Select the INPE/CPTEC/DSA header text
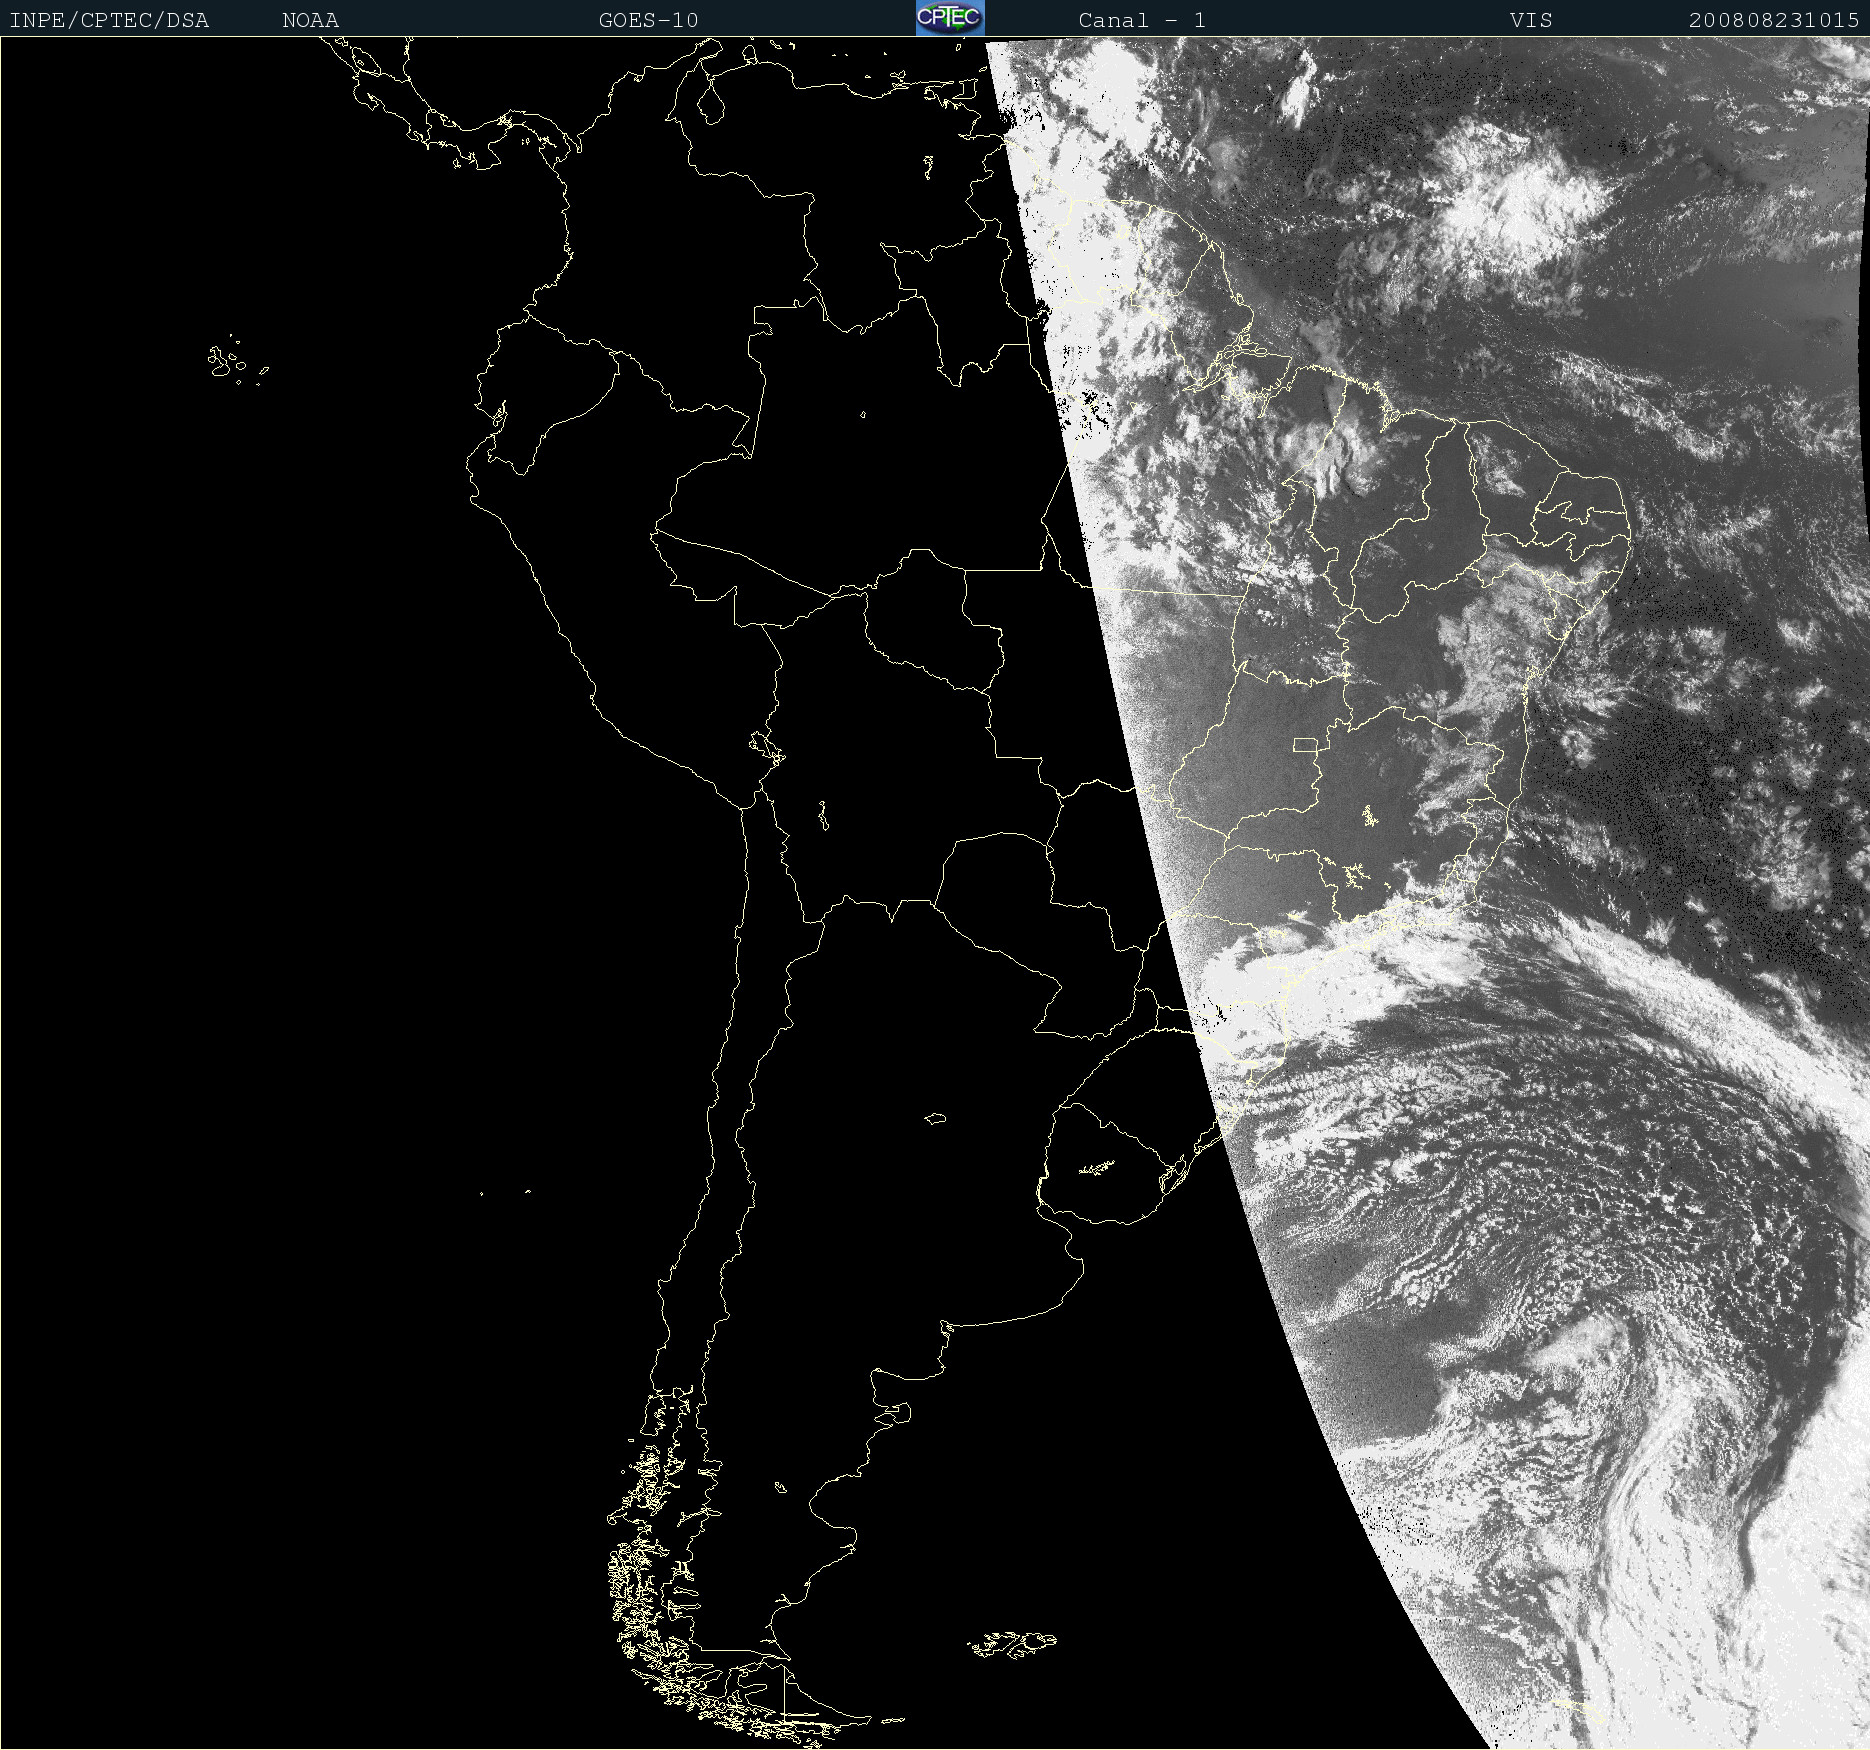 click(x=109, y=20)
